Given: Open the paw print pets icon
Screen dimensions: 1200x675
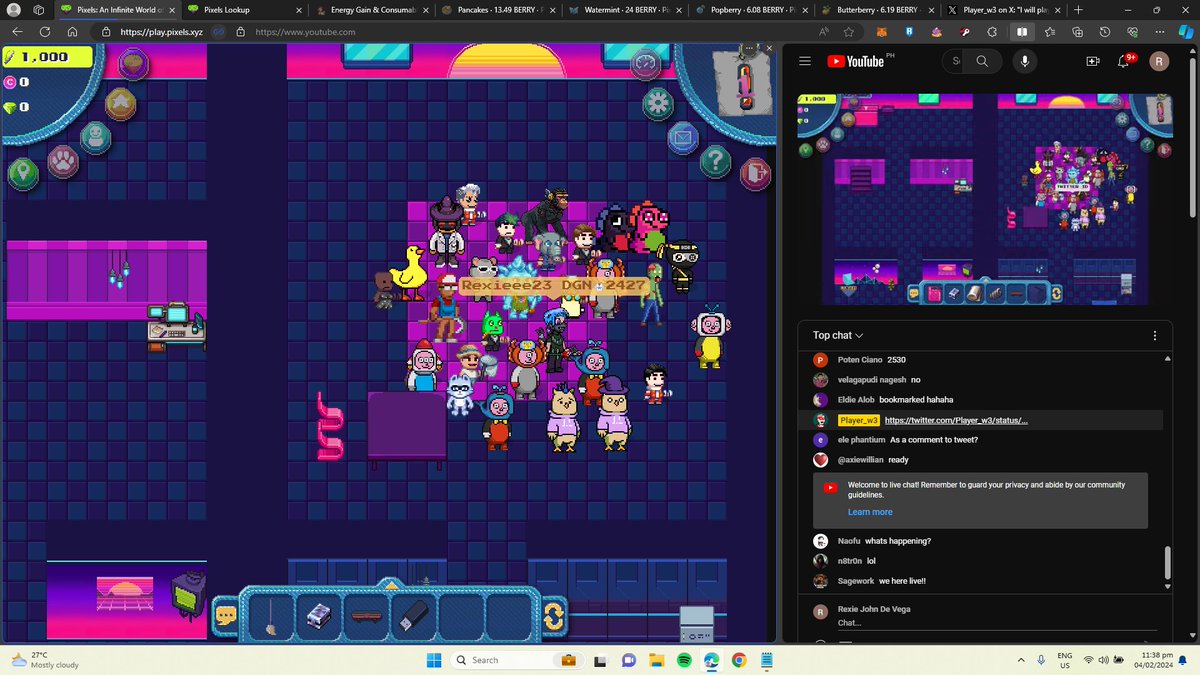Looking at the screenshot, I should click(63, 160).
